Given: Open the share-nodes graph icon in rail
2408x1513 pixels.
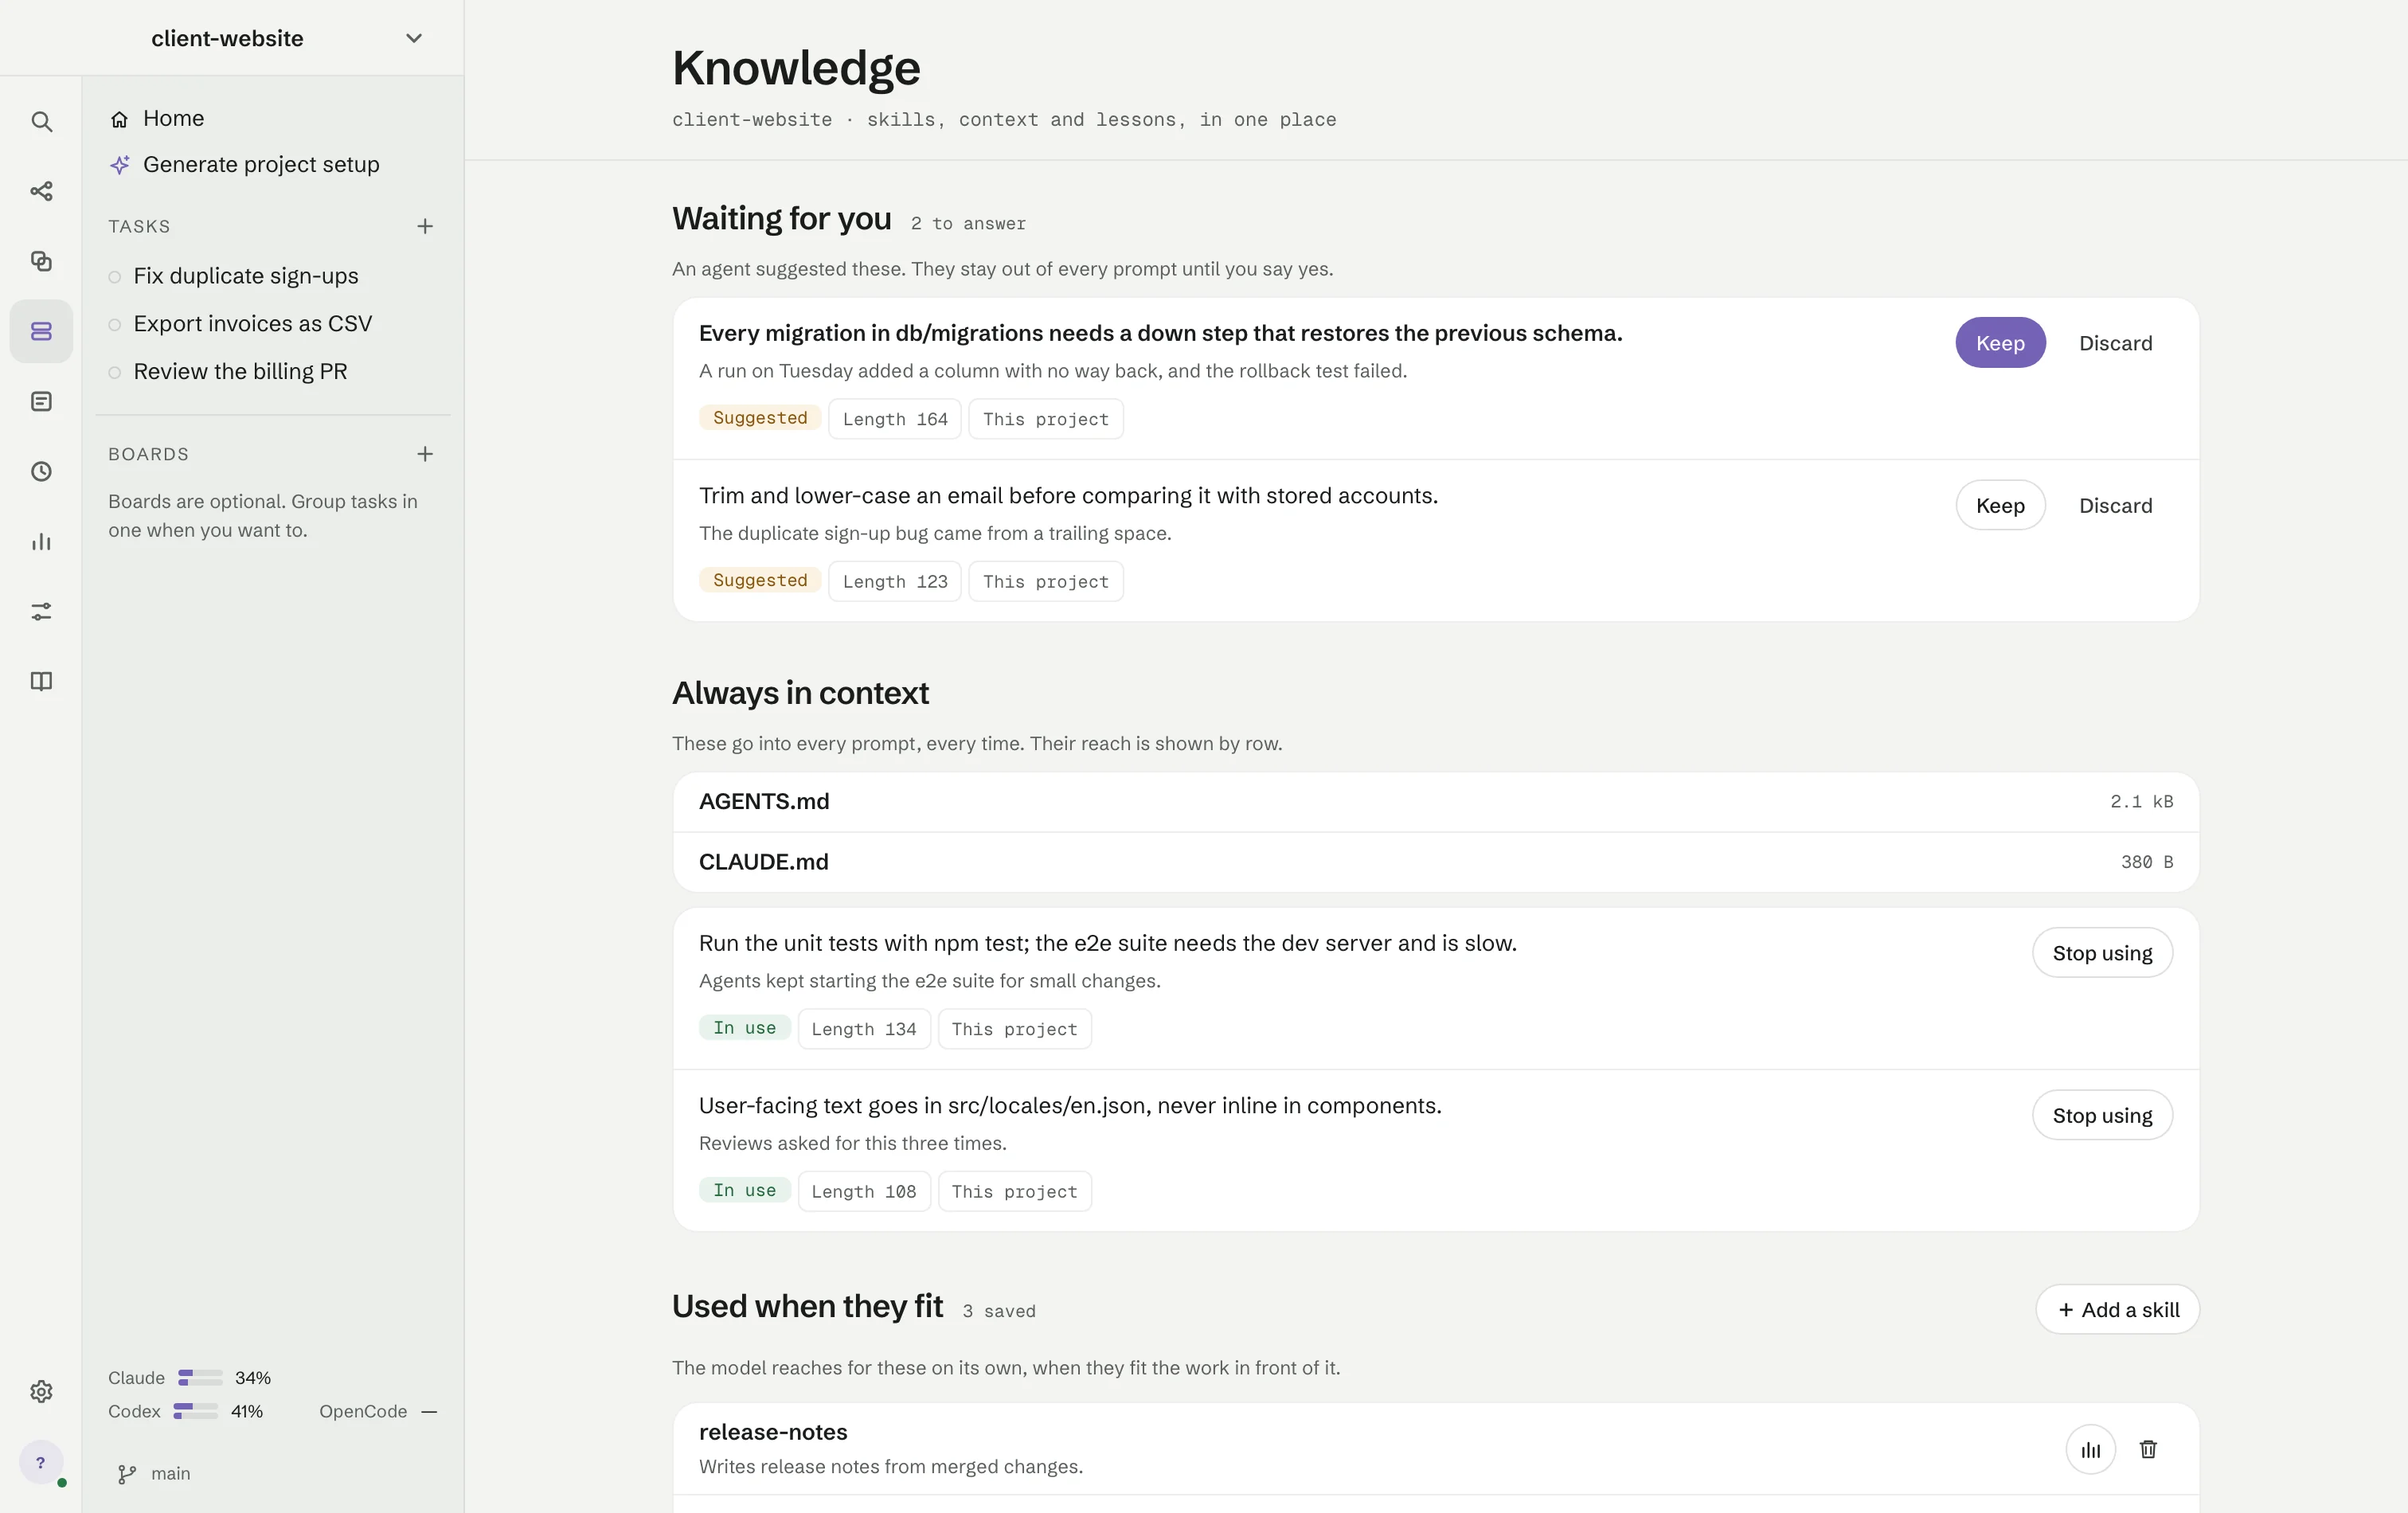Looking at the screenshot, I should pos(41,191).
